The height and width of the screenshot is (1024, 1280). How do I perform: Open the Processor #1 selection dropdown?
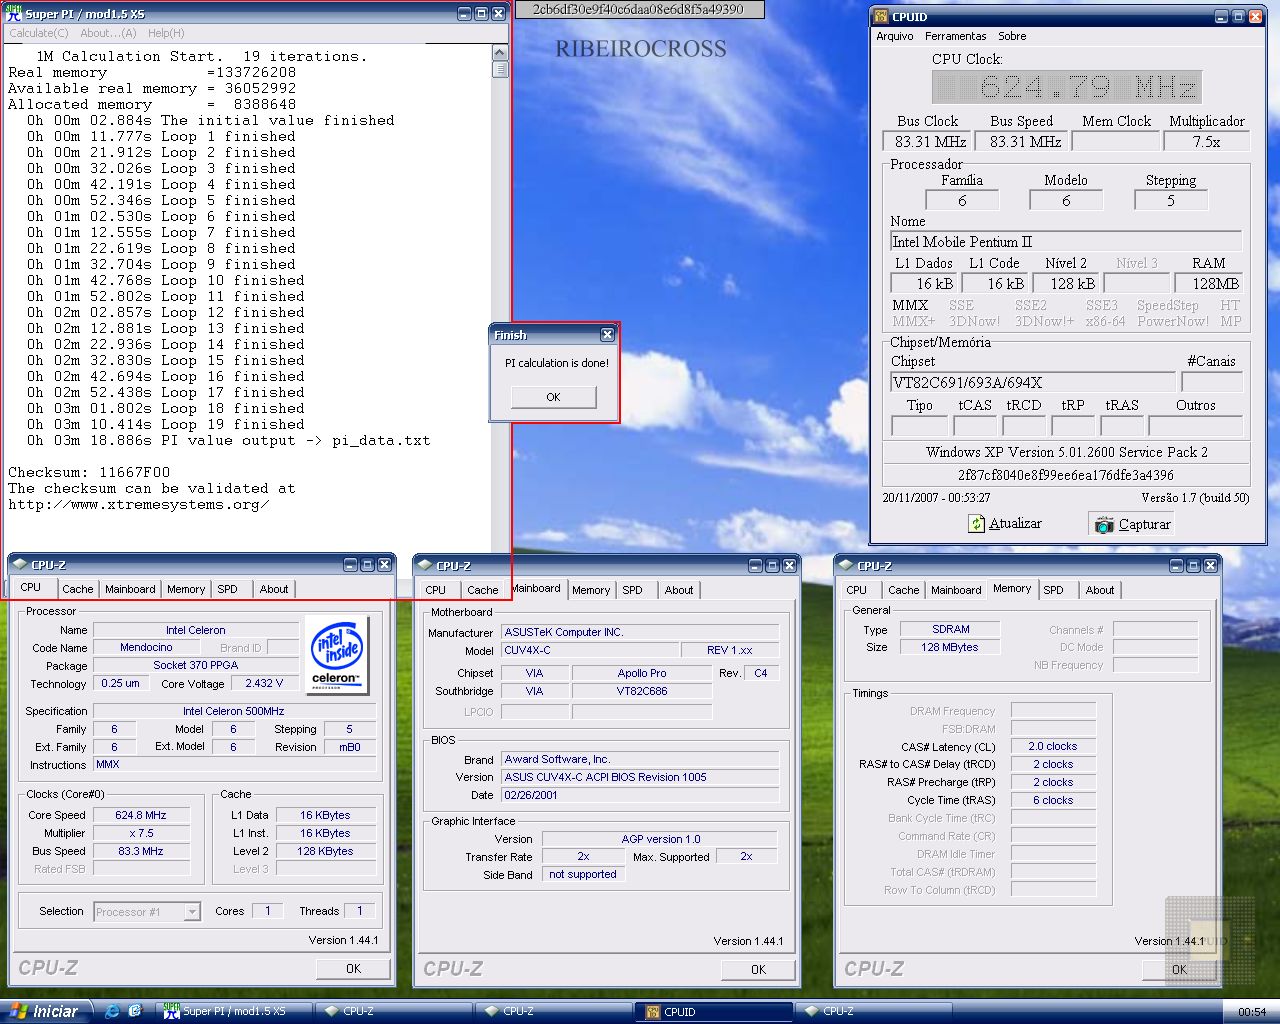(192, 911)
